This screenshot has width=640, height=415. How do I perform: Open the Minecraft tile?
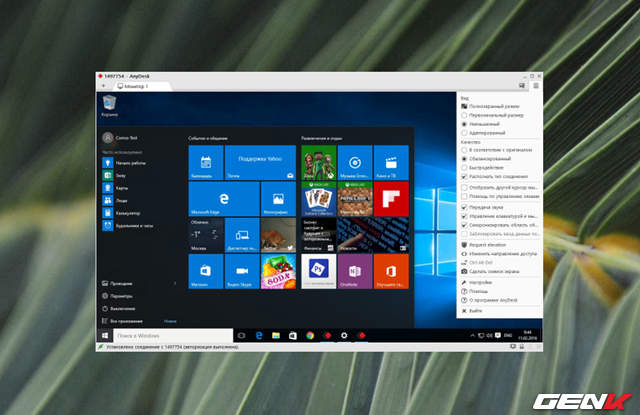pyautogui.click(x=355, y=199)
